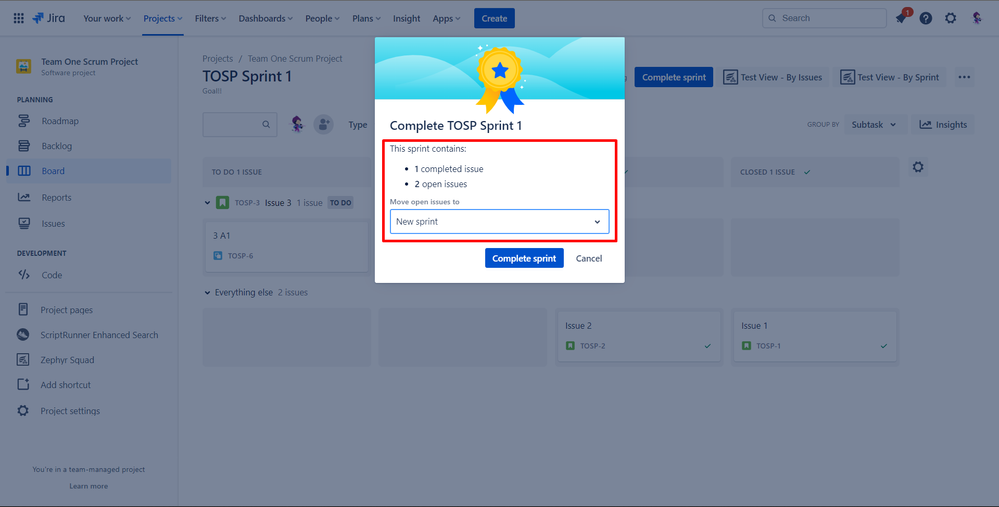Viewport: 999px width, 507px height.
Task: Open Test View - By Issues
Action: 773,77
